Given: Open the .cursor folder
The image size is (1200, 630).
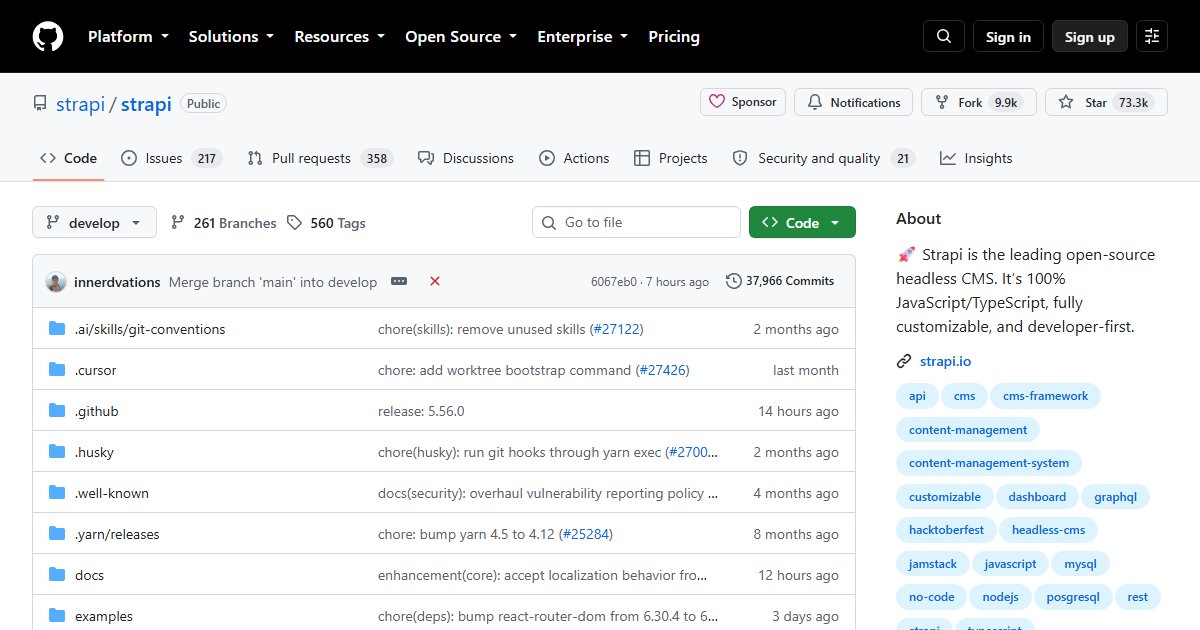Looking at the screenshot, I should tap(95, 370).
